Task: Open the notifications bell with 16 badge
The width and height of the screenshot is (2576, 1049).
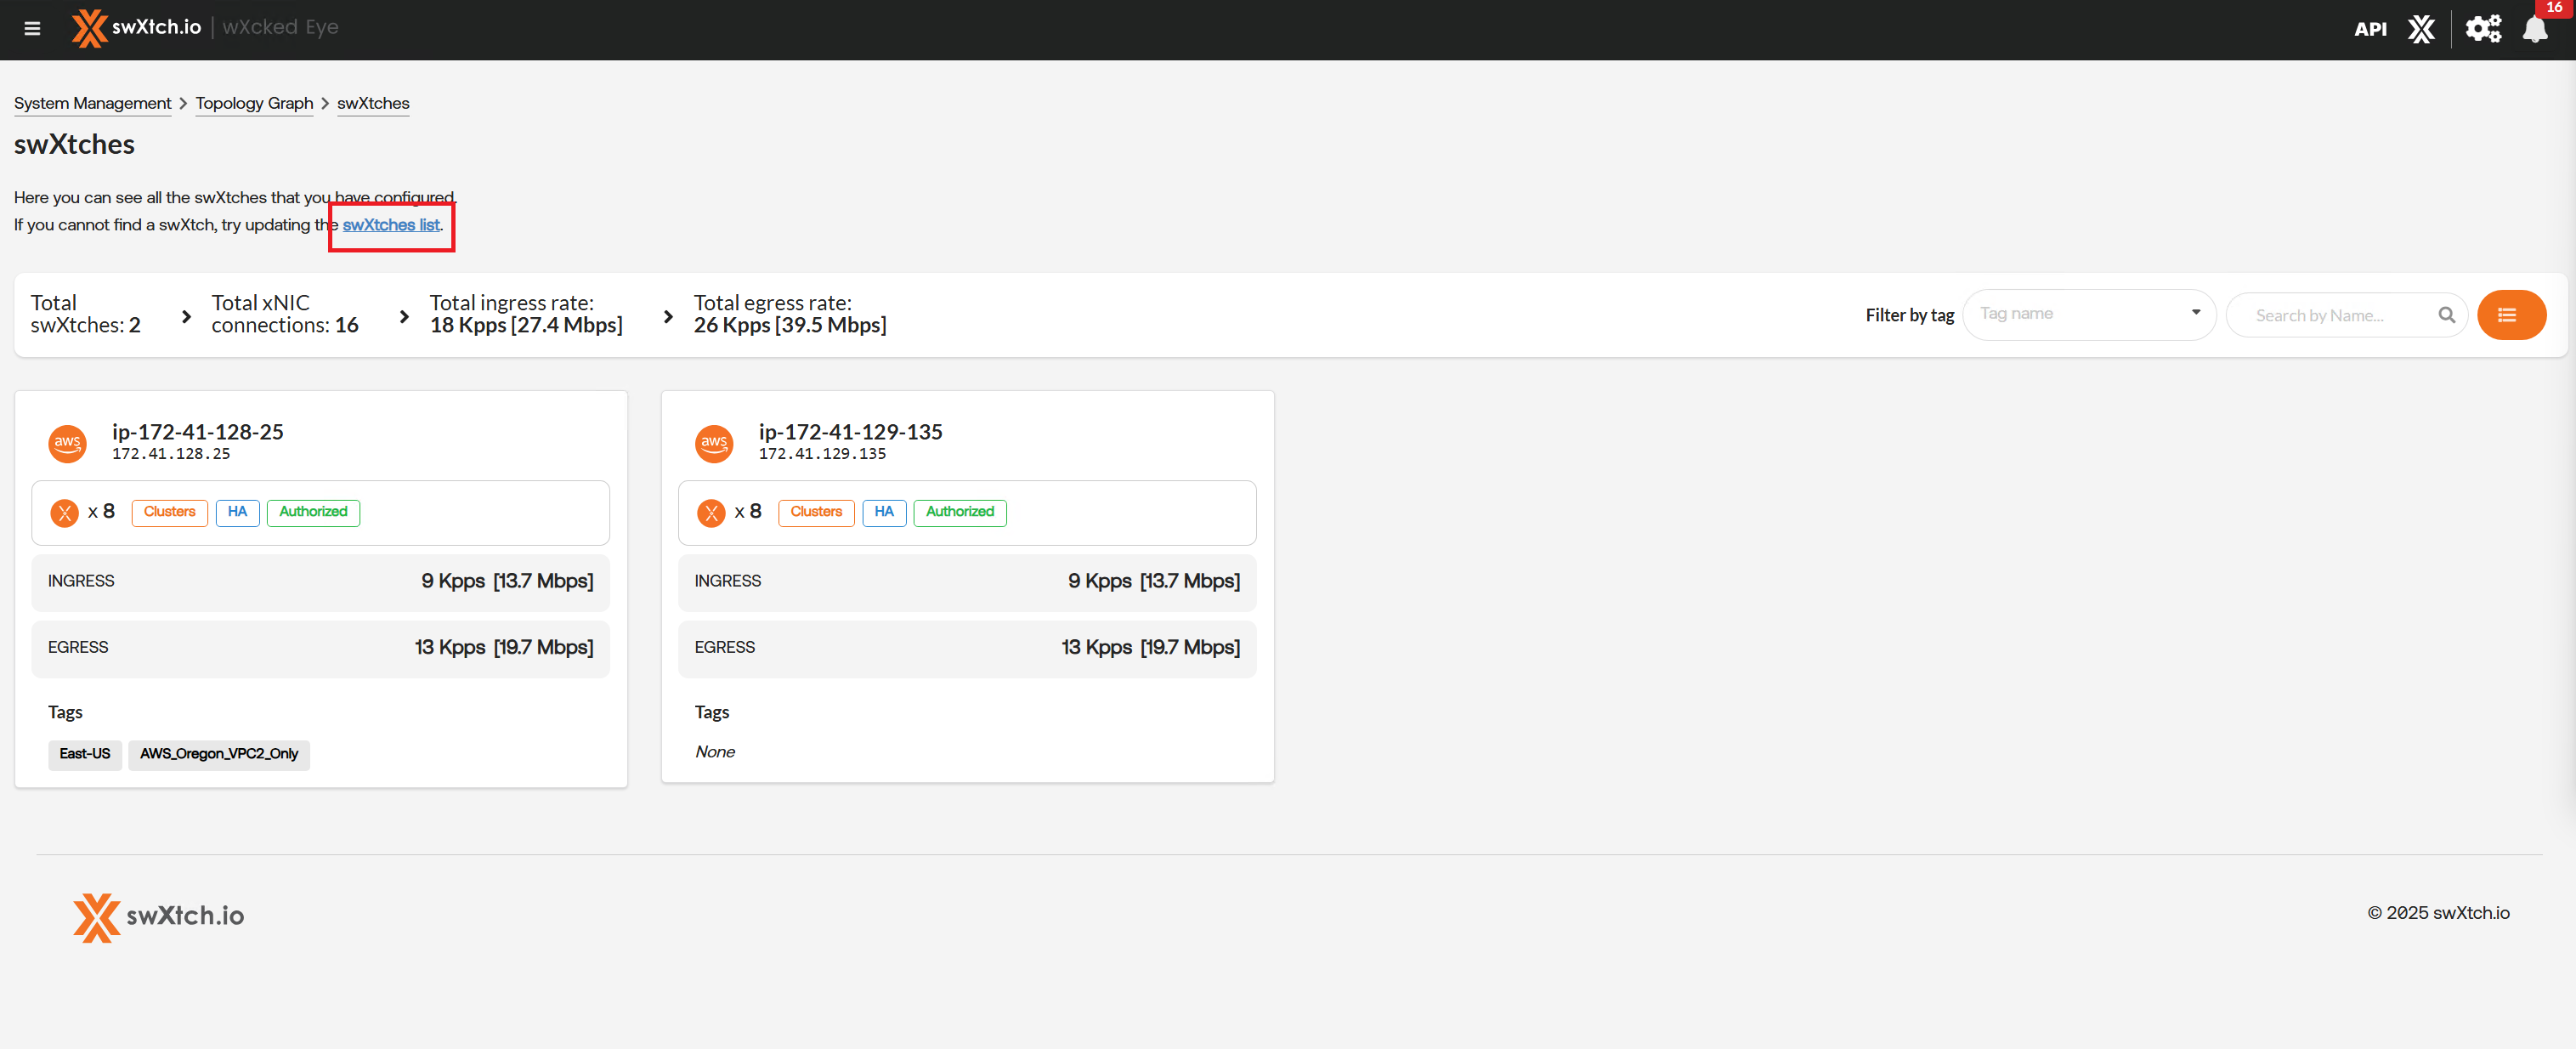Action: [2535, 29]
